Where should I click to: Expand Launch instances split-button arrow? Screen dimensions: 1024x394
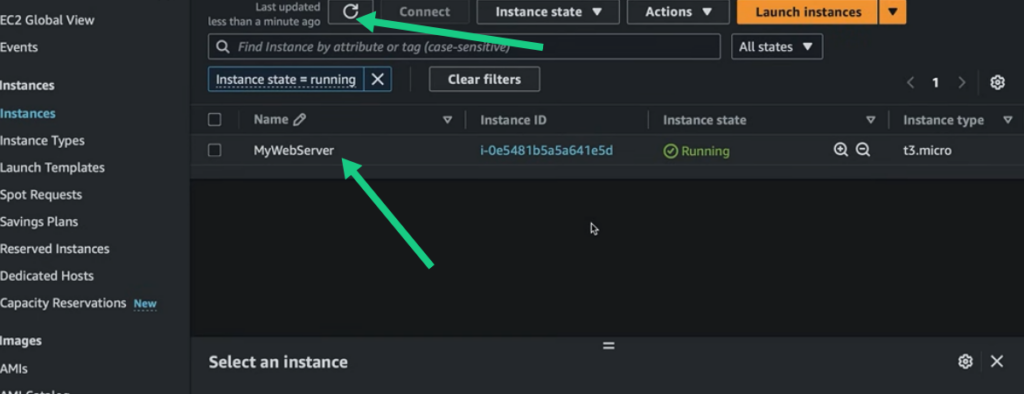click(892, 12)
